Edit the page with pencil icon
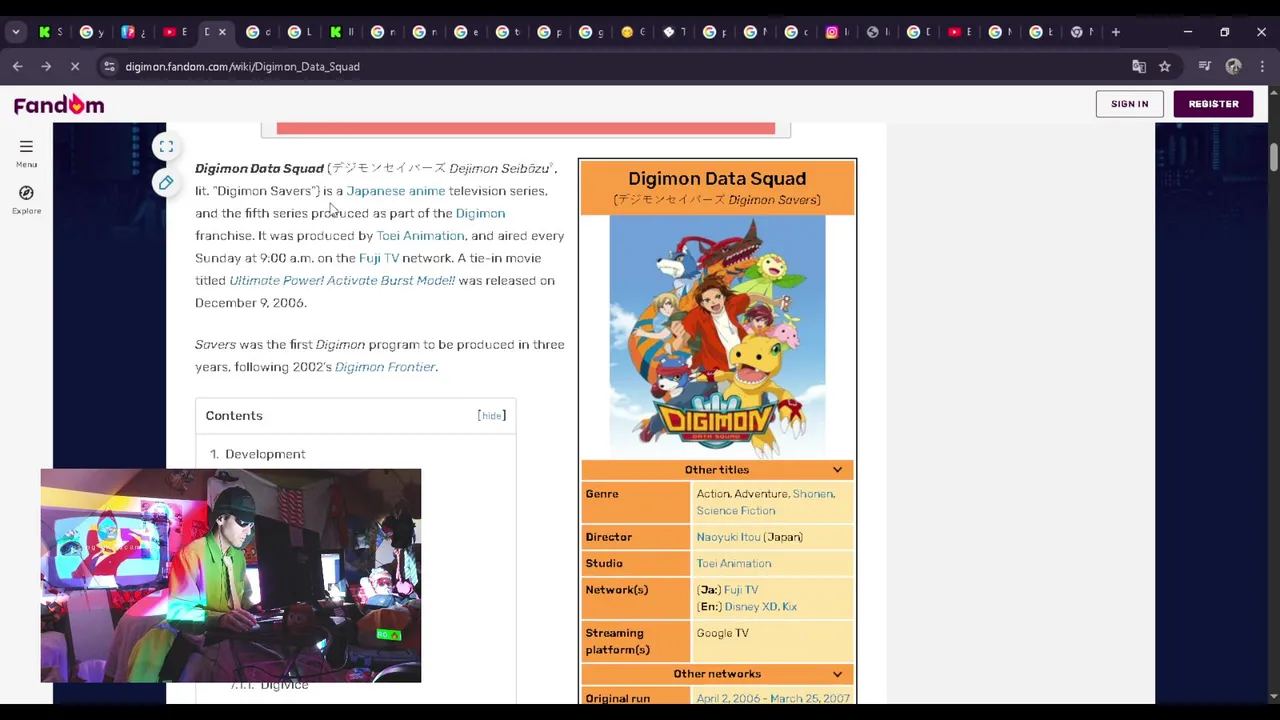Image resolution: width=1280 pixels, height=720 pixels. click(166, 182)
